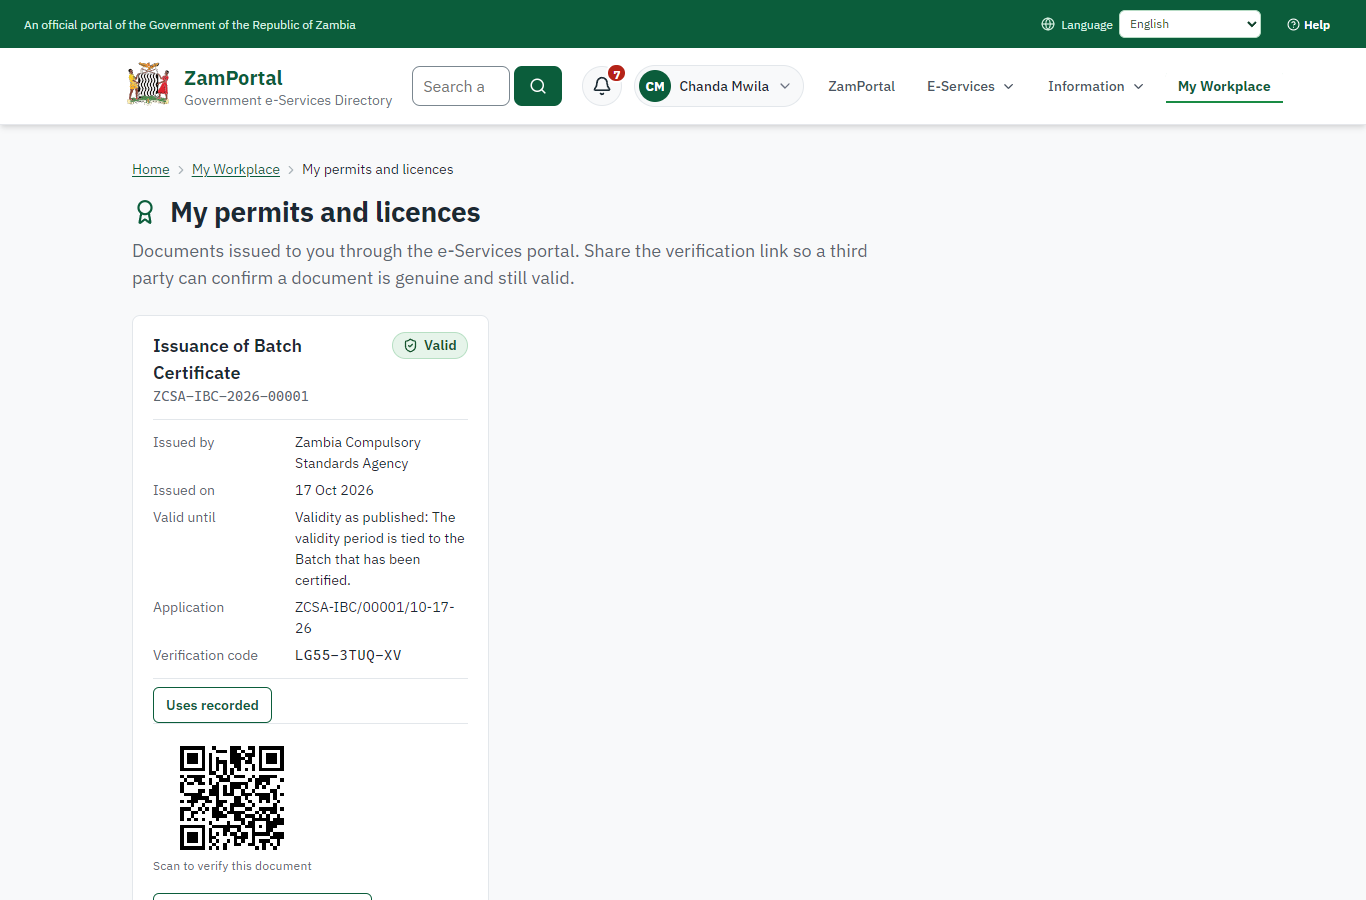Open the ZamPortal nav item
1366x900 pixels.
click(861, 86)
